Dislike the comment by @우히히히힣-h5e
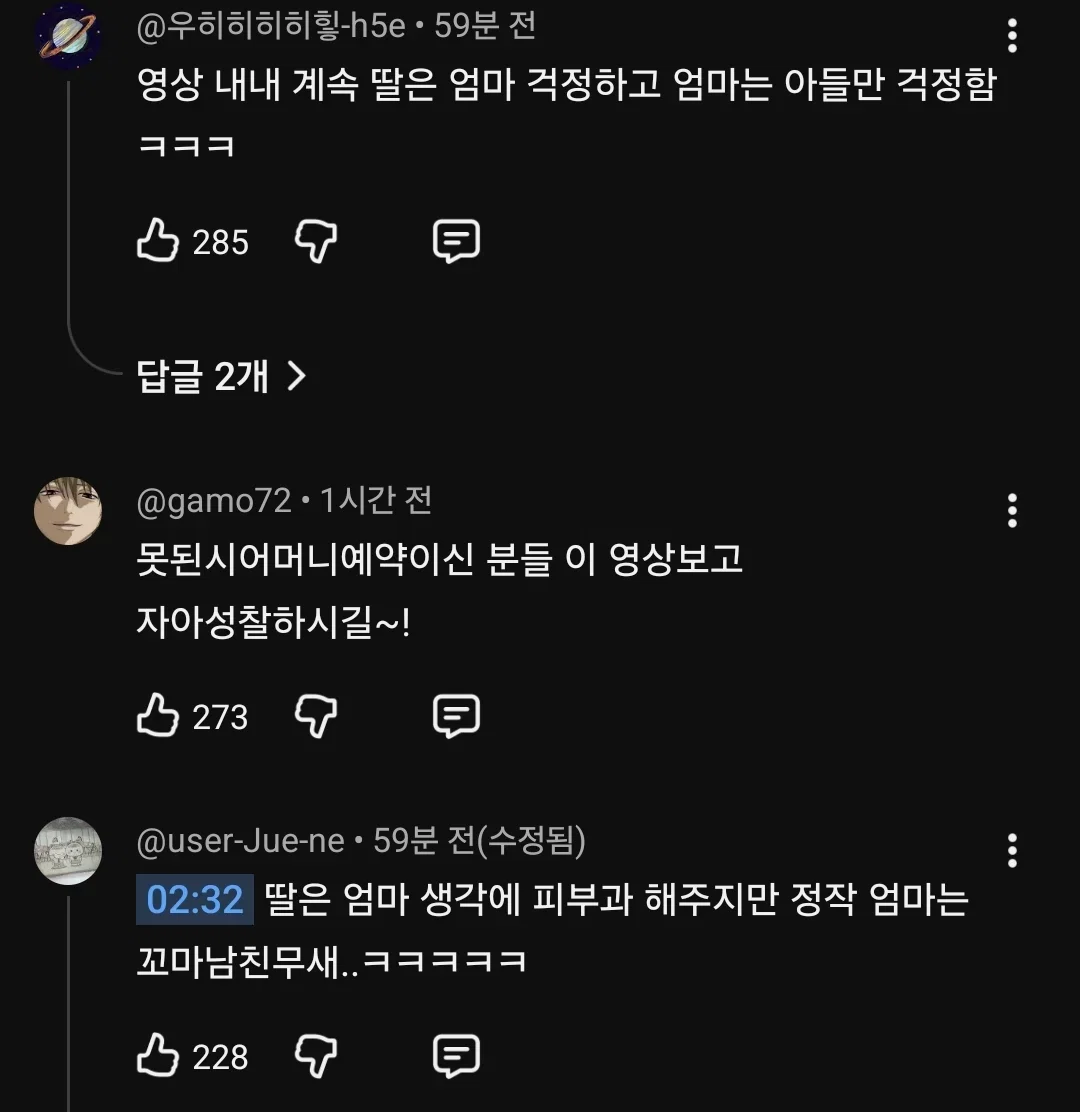The height and width of the screenshot is (1112, 1080). 316,241
